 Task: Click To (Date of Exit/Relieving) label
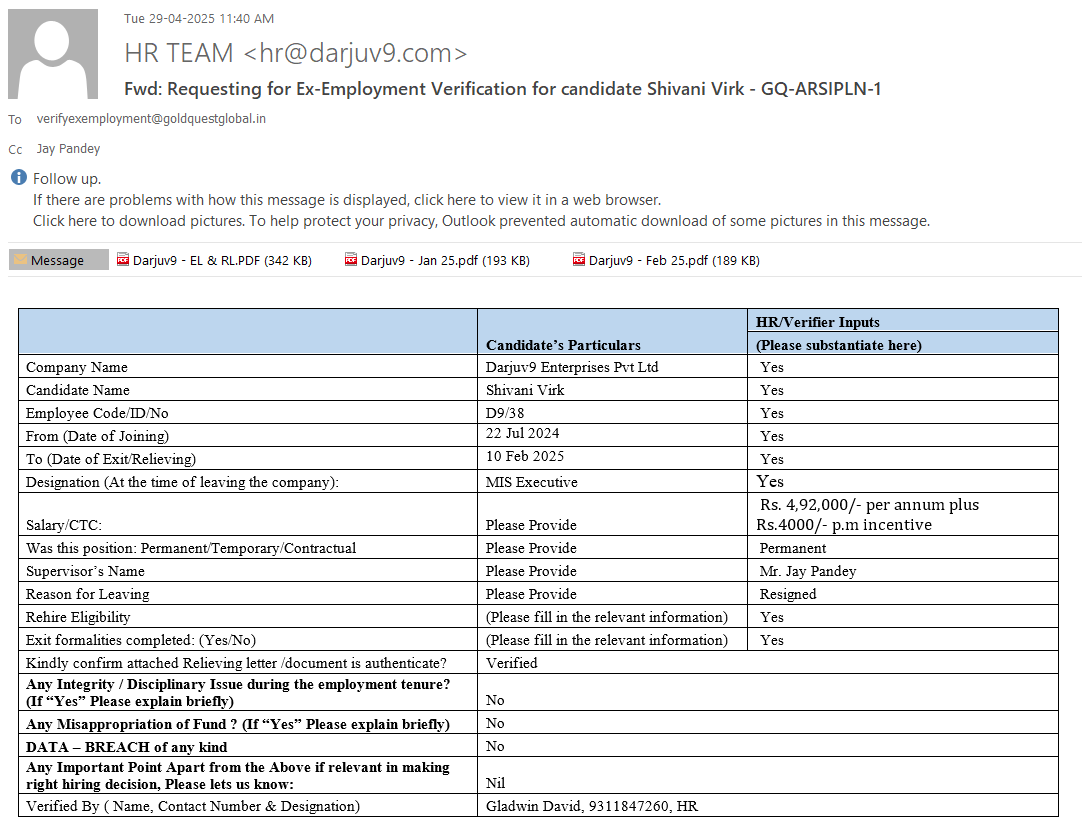[x=111, y=459]
